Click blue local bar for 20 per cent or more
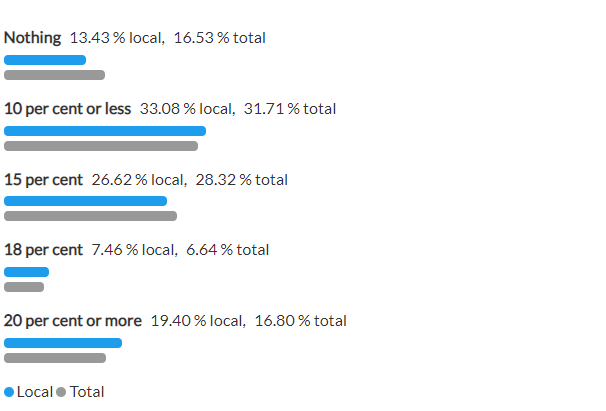Image resolution: width=606 pixels, height=411 pixels. click(63, 343)
